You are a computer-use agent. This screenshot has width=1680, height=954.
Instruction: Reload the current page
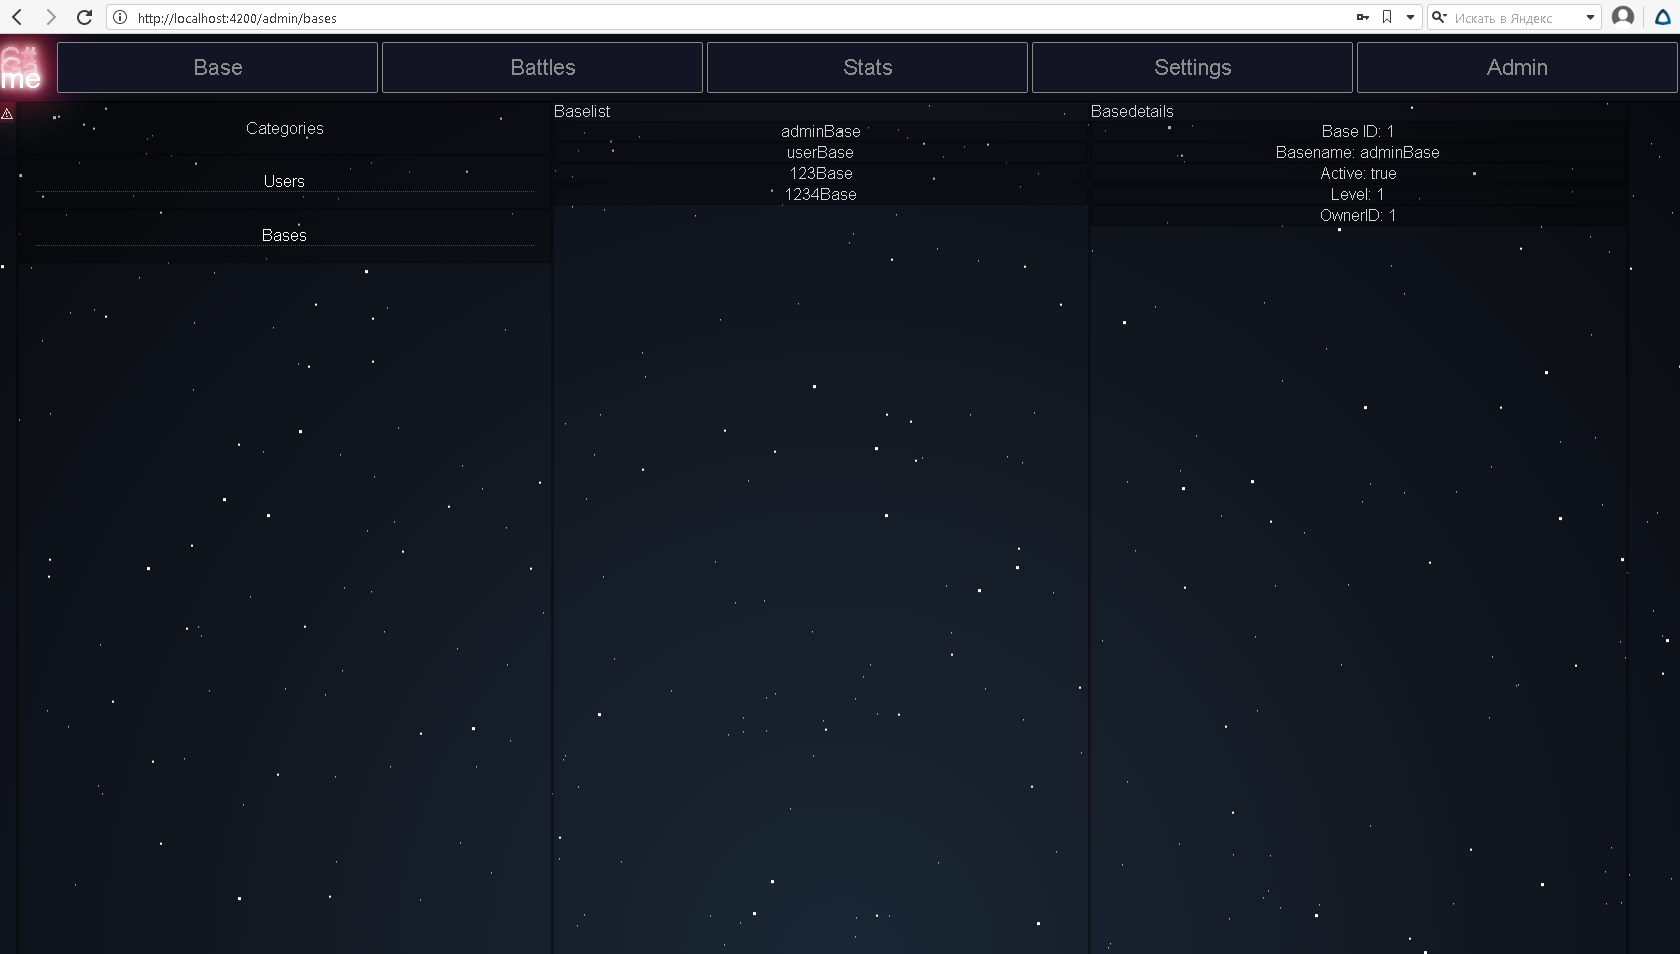click(x=84, y=17)
